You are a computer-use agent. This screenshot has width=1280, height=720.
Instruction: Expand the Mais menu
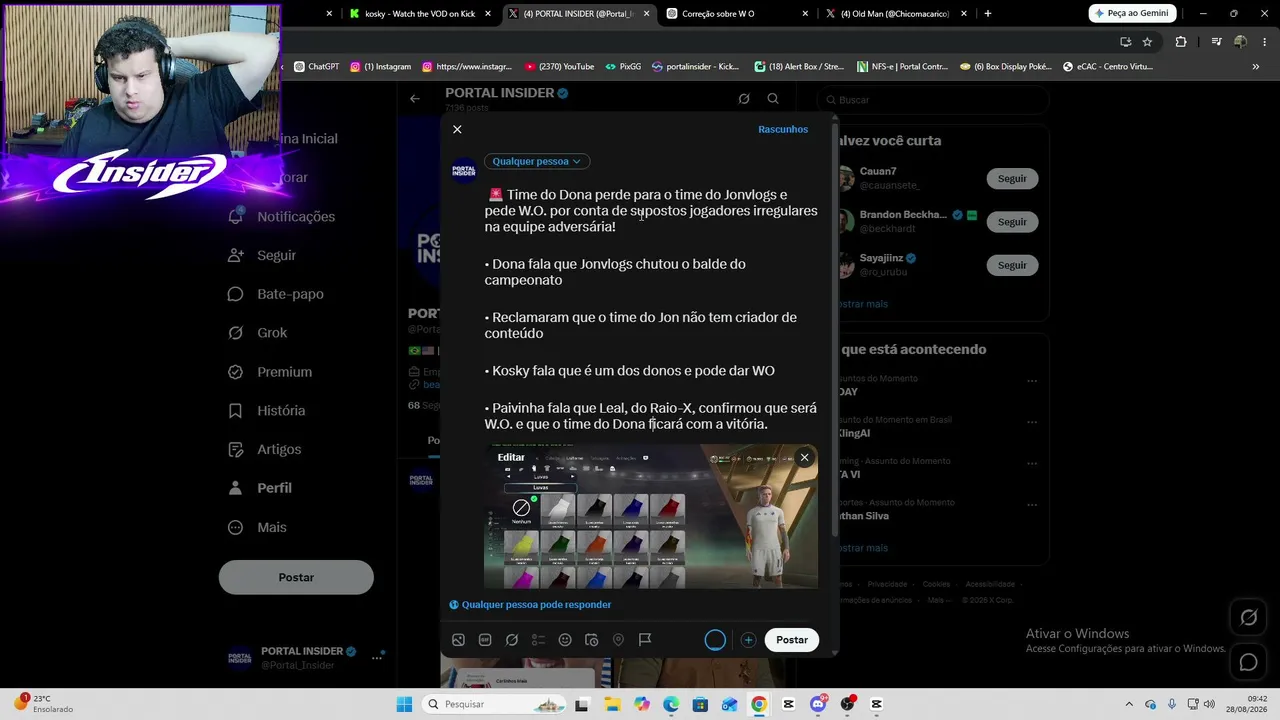[257, 527]
